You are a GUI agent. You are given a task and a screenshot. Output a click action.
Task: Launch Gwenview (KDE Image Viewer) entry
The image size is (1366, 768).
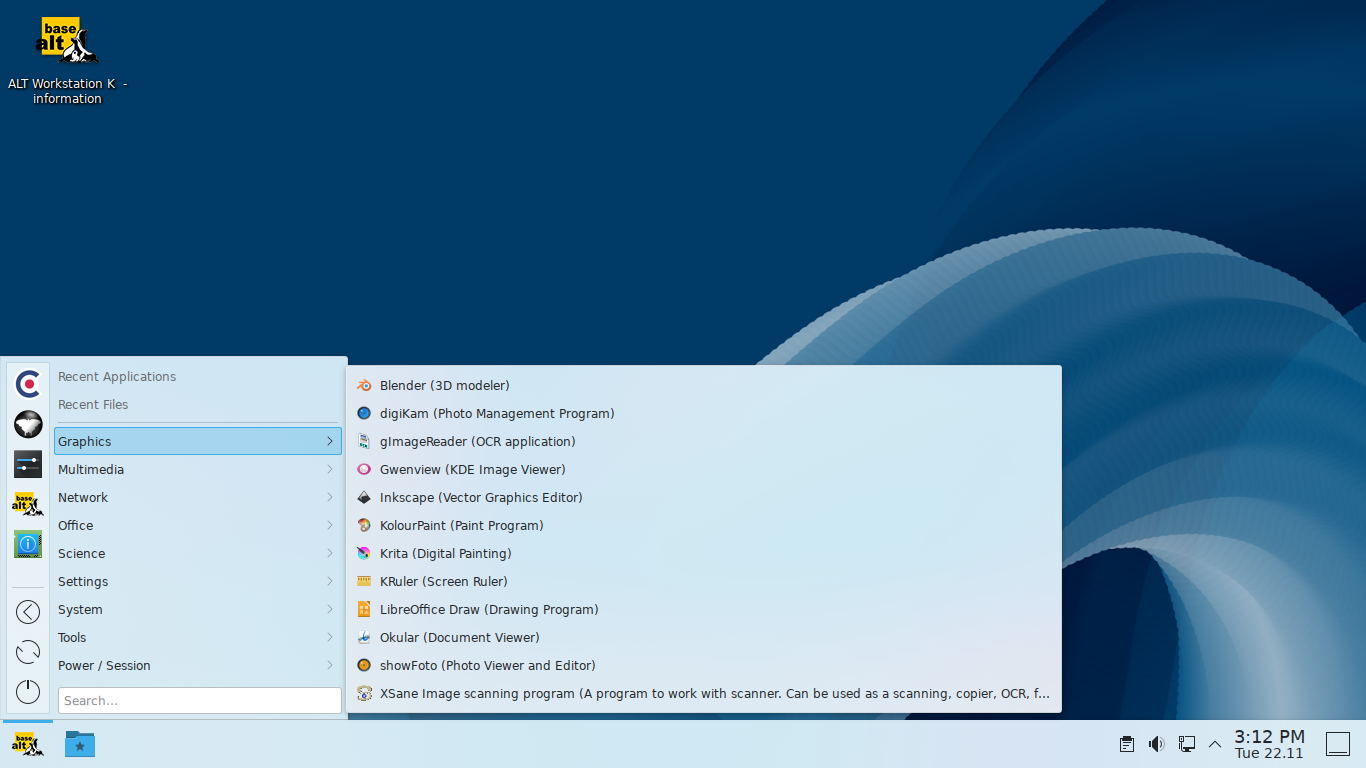[704, 469]
